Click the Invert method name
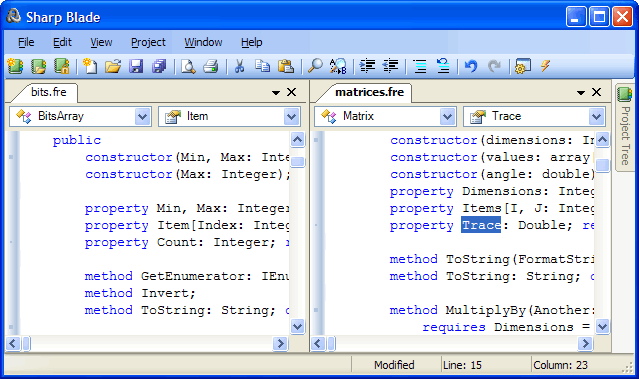Image resolution: width=639 pixels, height=379 pixels. tap(165, 293)
